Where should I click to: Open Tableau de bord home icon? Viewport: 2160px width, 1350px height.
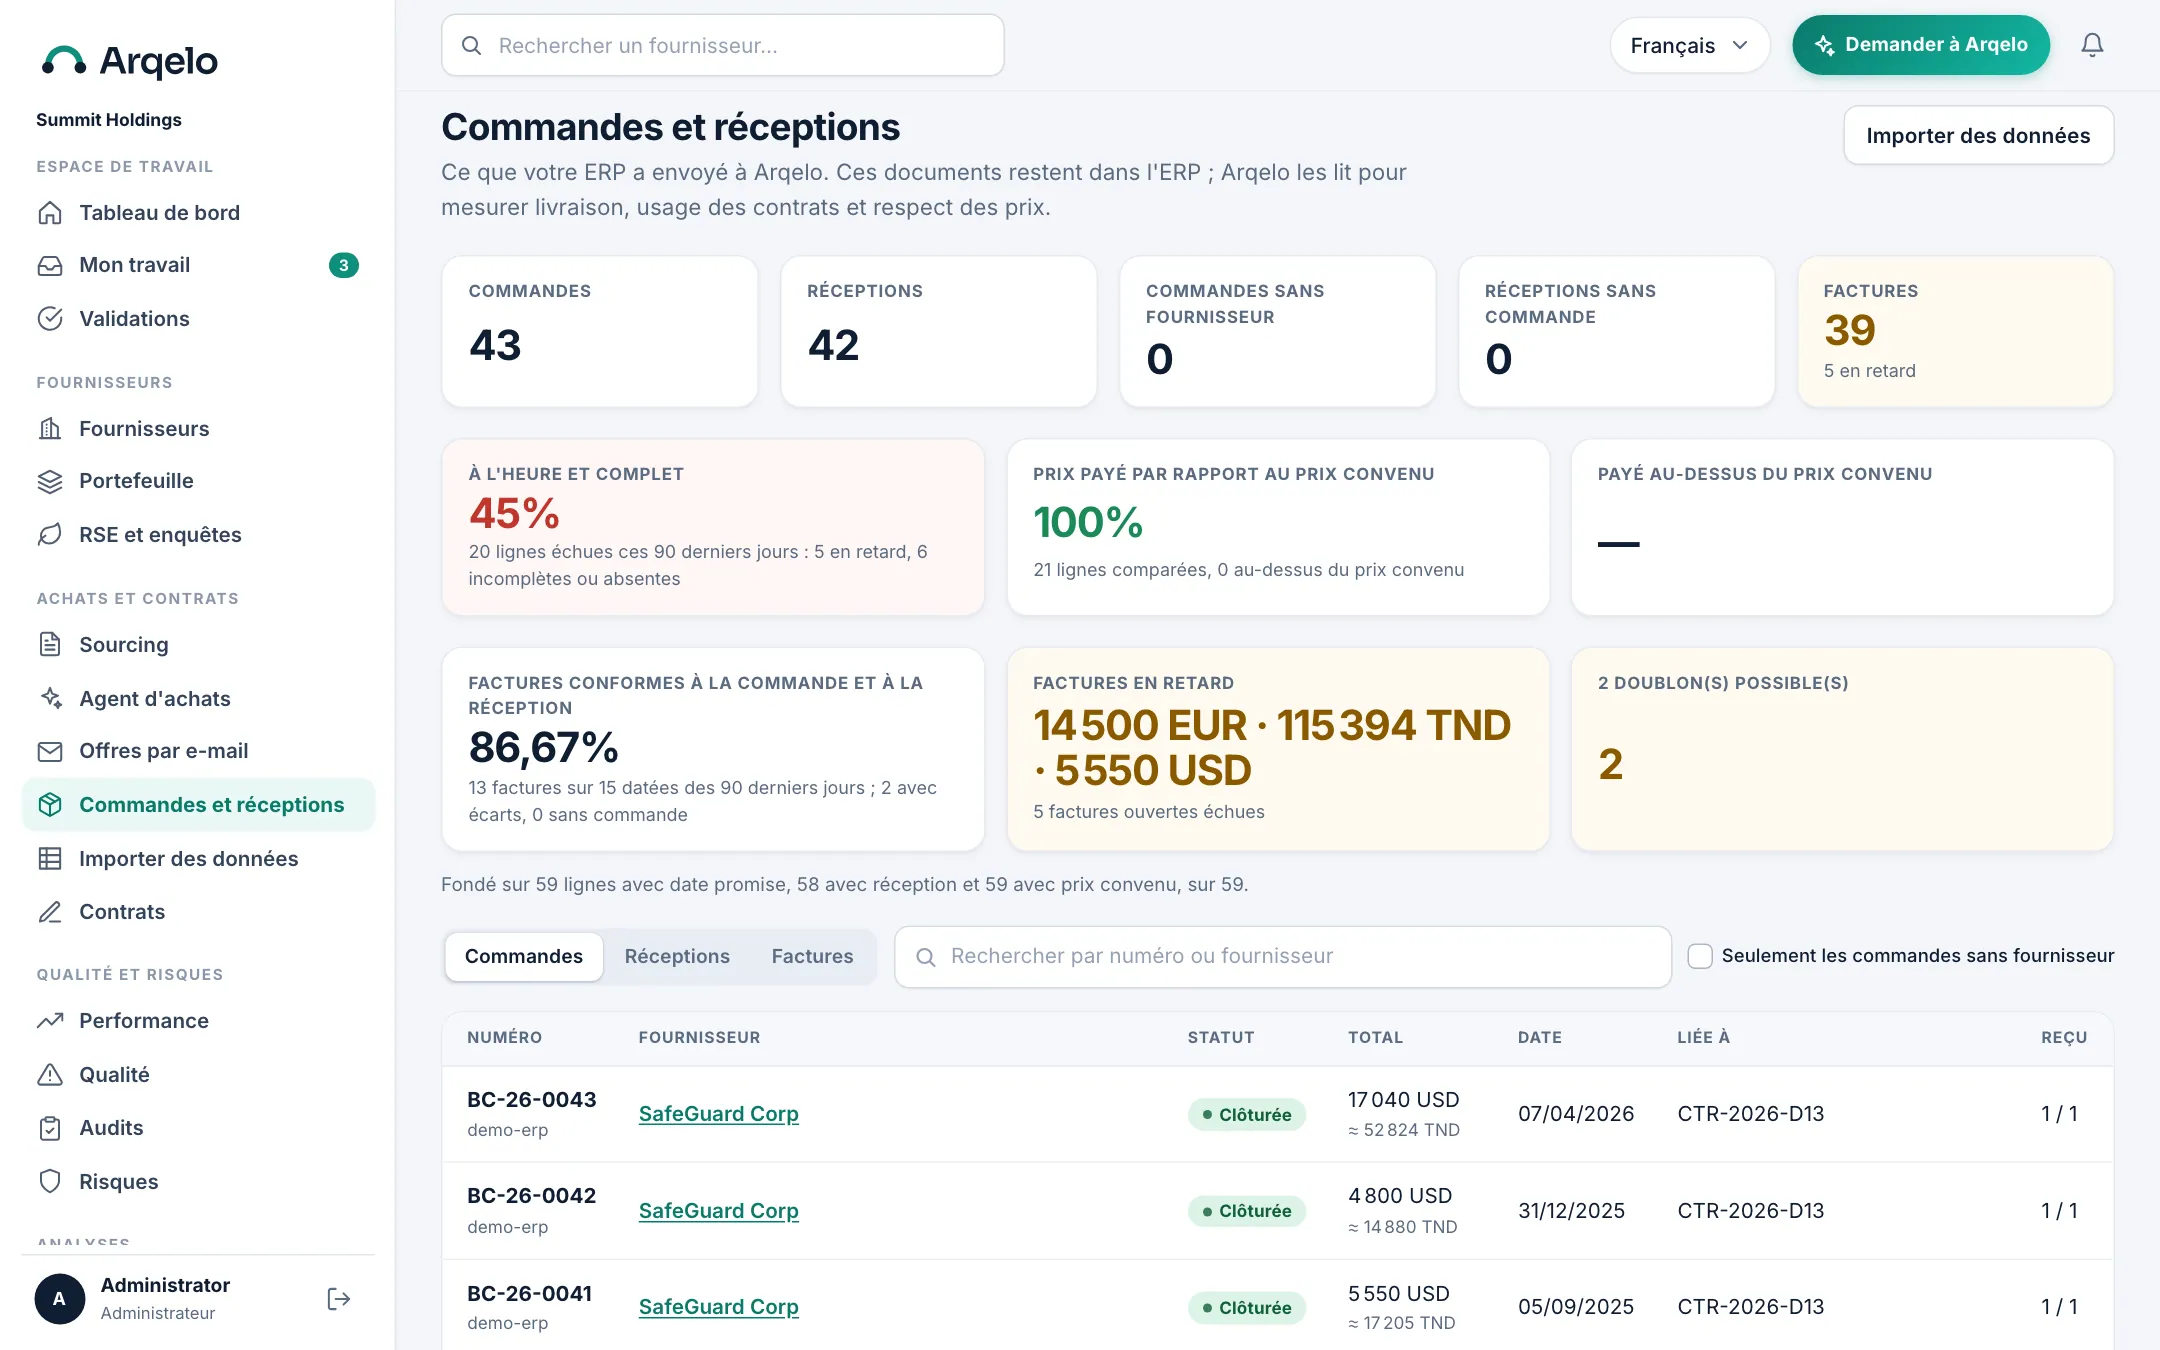(50, 213)
